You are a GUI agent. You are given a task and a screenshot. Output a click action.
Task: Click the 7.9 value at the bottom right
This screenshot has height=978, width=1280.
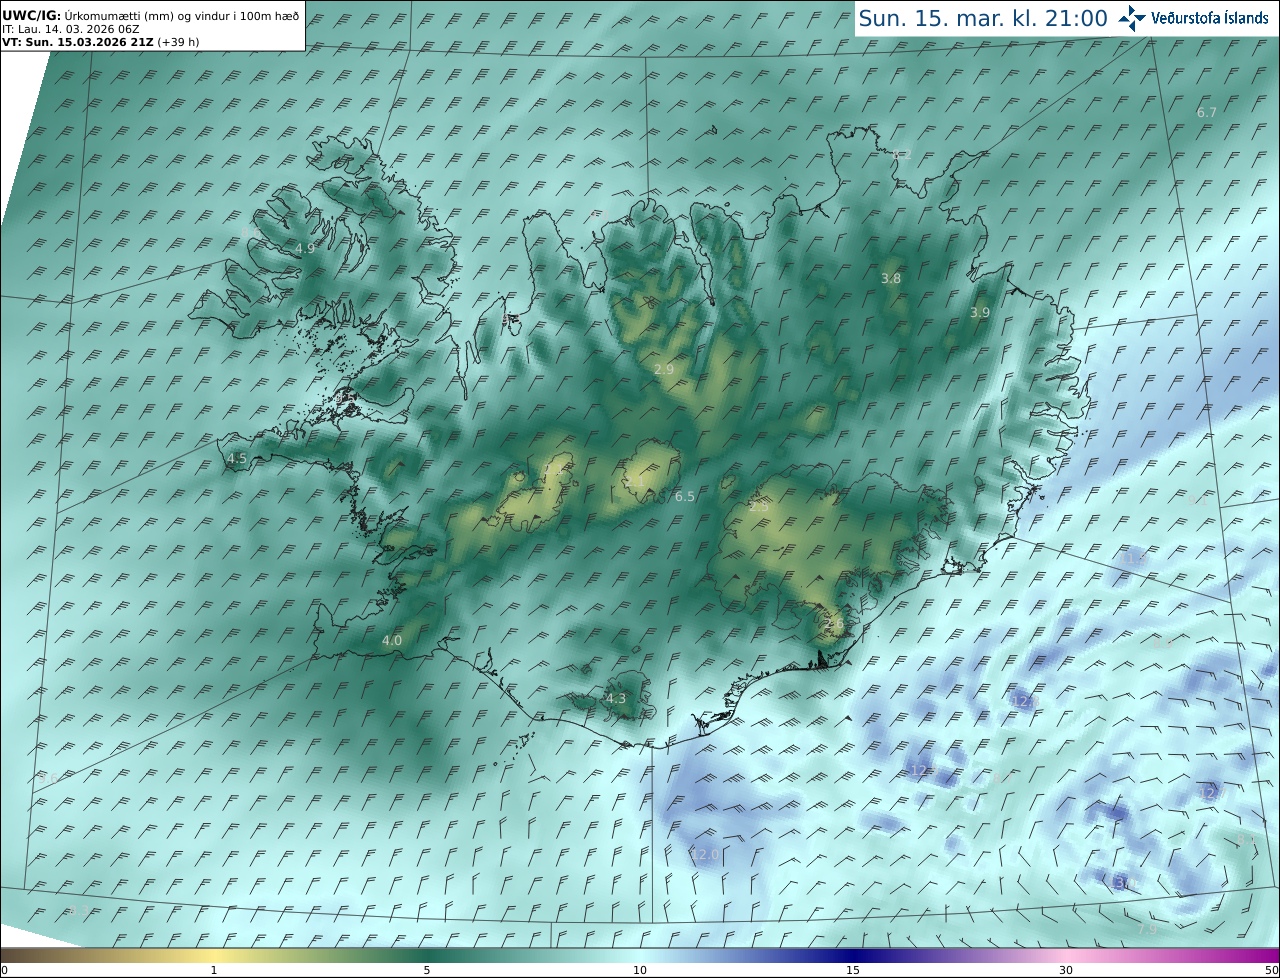1147,930
